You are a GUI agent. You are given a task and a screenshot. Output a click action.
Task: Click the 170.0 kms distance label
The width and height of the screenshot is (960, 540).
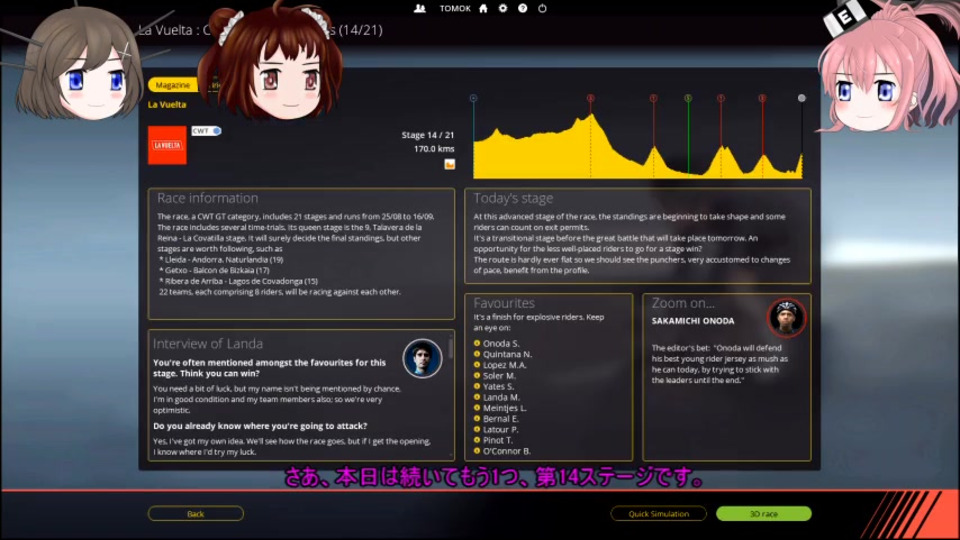pos(434,149)
